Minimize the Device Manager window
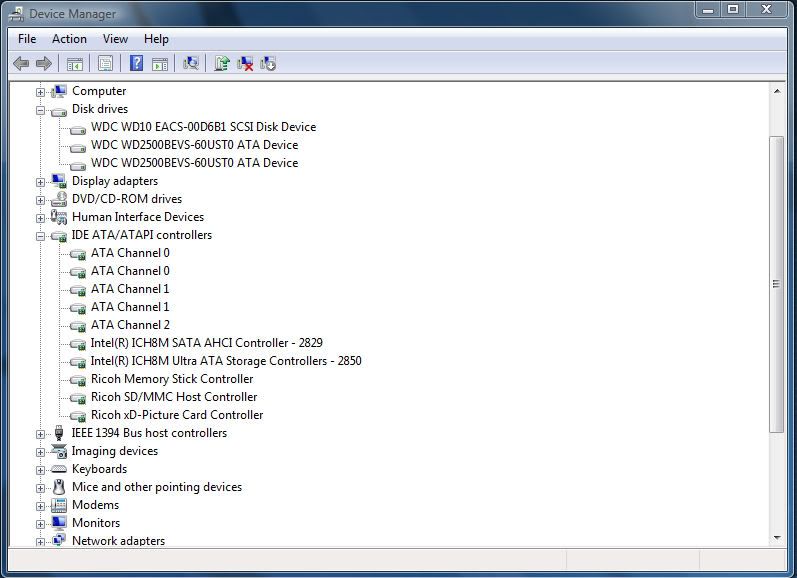The image size is (797, 578). point(708,9)
